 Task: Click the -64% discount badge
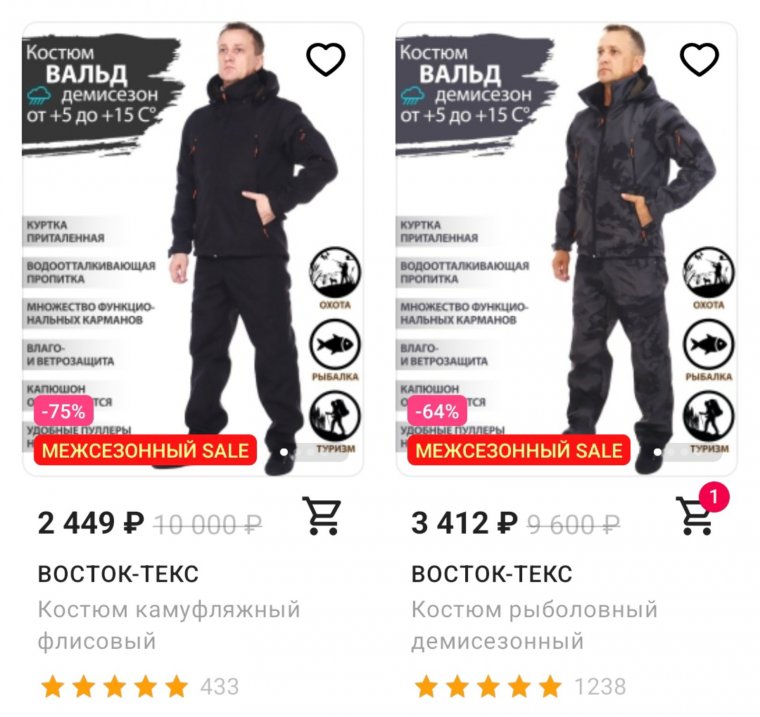[x=437, y=411]
